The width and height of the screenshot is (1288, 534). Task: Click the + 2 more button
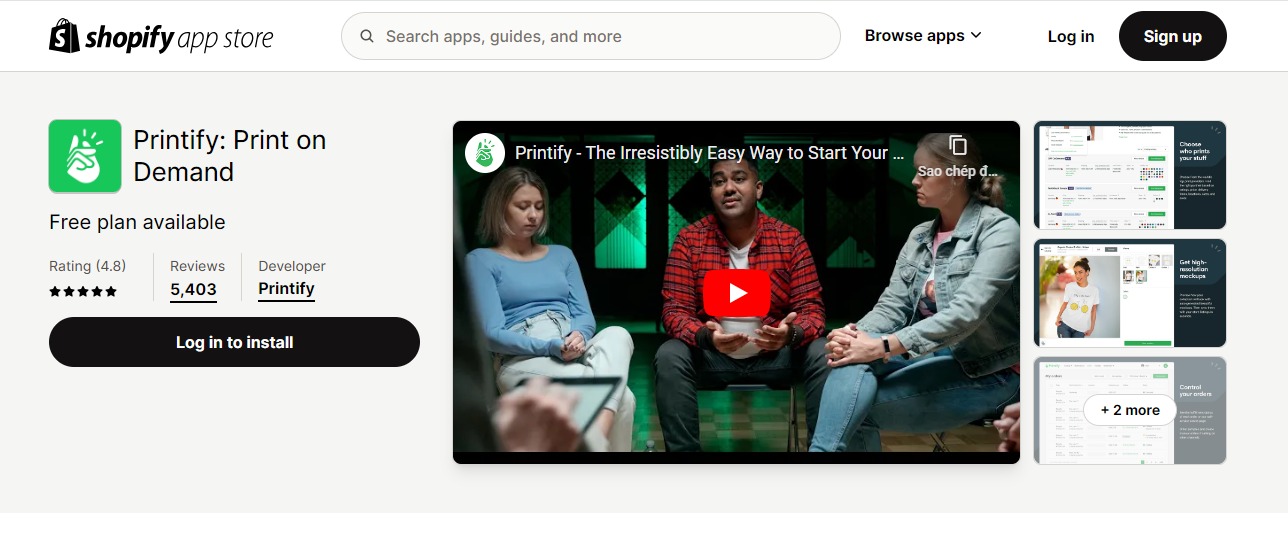coord(1130,410)
